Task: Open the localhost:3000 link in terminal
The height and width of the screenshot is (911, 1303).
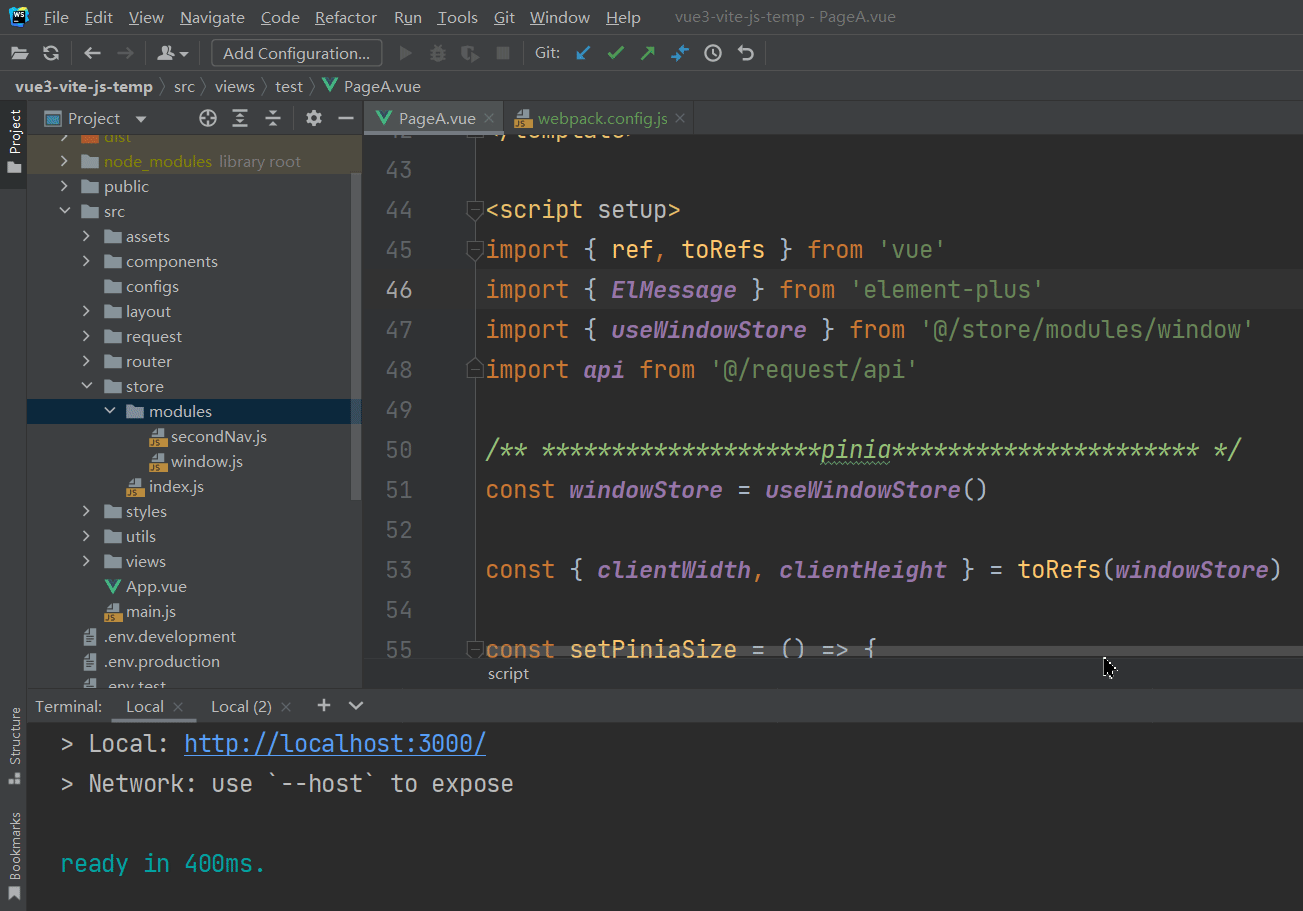Action: [x=335, y=744]
